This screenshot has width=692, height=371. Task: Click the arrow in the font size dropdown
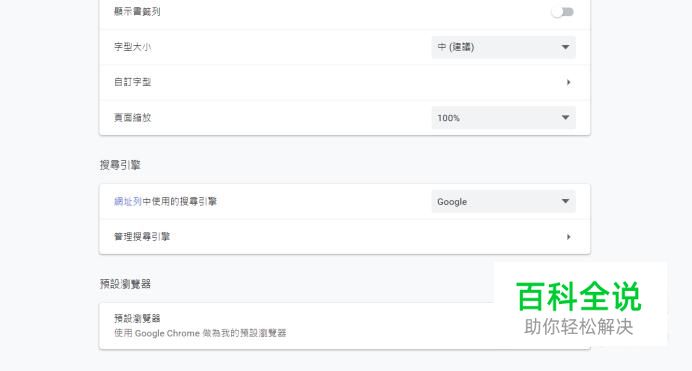[x=565, y=47]
